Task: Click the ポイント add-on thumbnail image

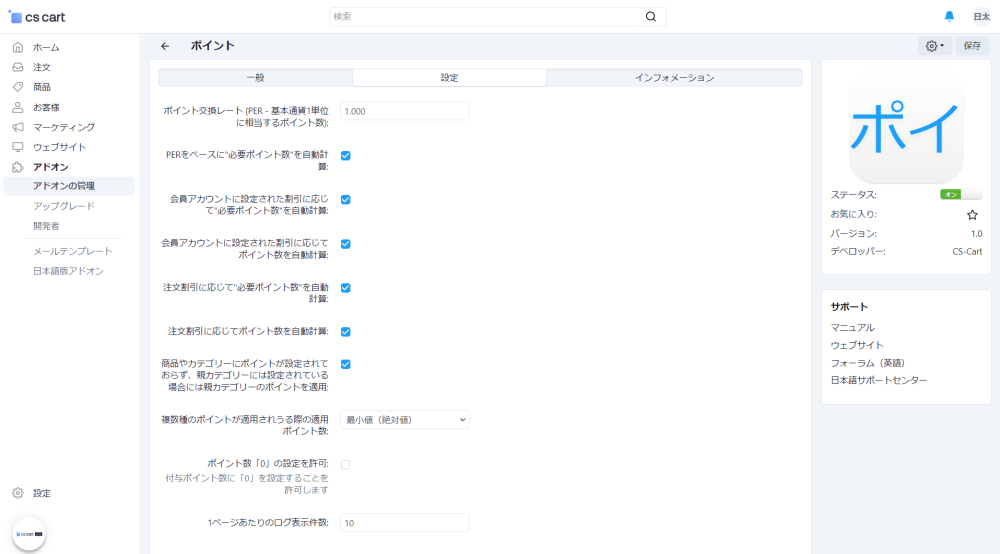Action: tap(906, 128)
